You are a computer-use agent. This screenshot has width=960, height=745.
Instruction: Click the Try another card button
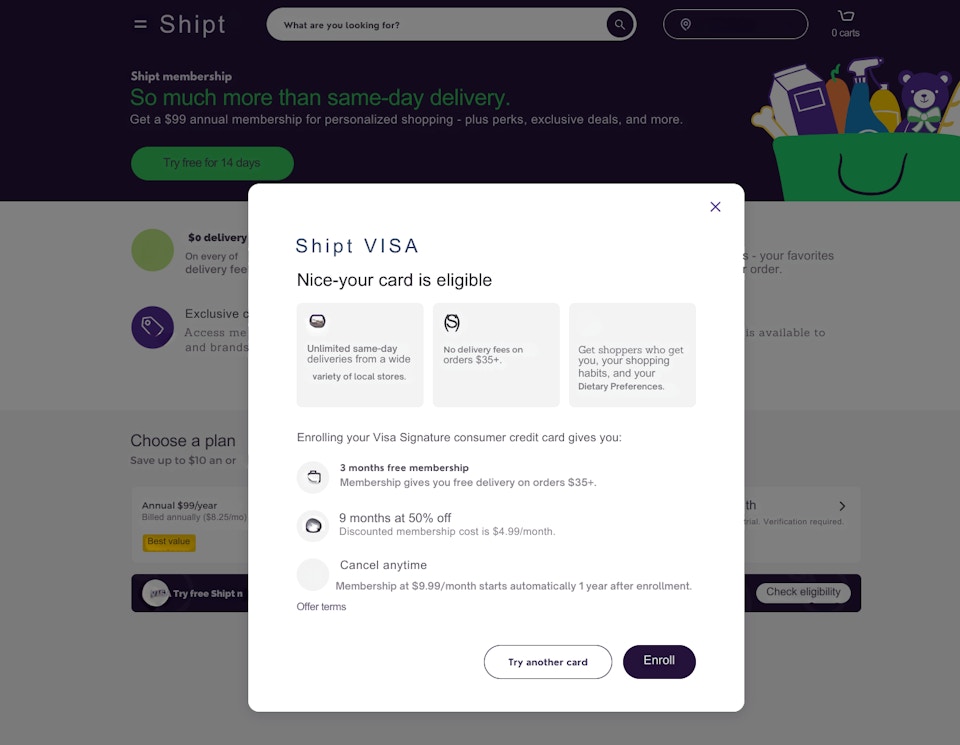(x=548, y=662)
